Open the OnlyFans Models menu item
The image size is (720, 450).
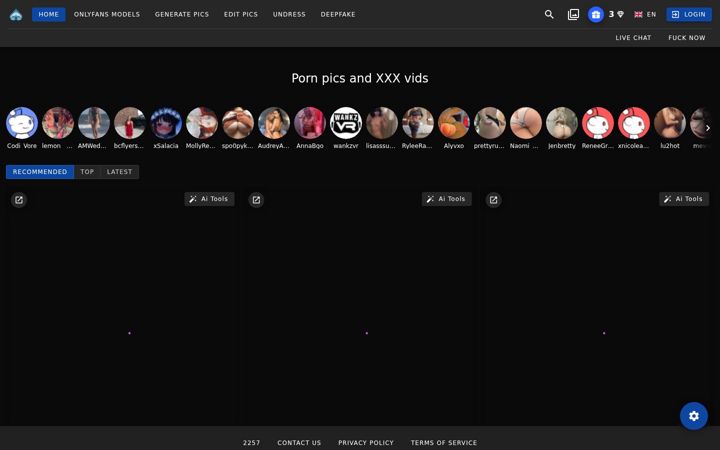click(107, 15)
